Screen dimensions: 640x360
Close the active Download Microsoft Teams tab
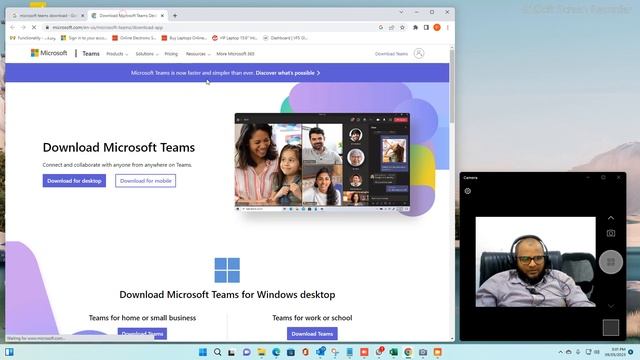coord(162,16)
